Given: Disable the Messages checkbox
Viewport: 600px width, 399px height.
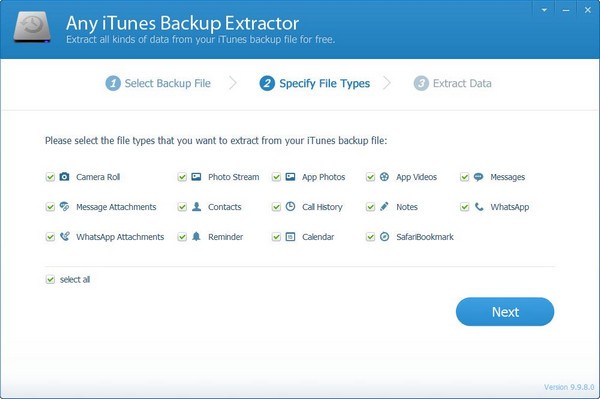Looking at the screenshot, I should coord(465,177).
